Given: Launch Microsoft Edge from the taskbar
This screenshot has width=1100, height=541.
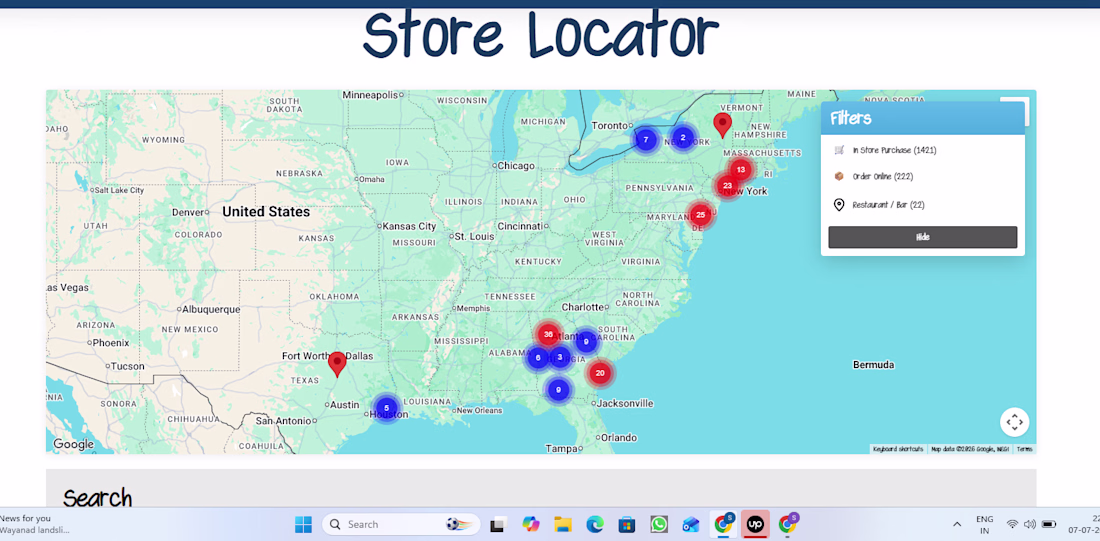Looking at the screenshot, I should (595, 524).
